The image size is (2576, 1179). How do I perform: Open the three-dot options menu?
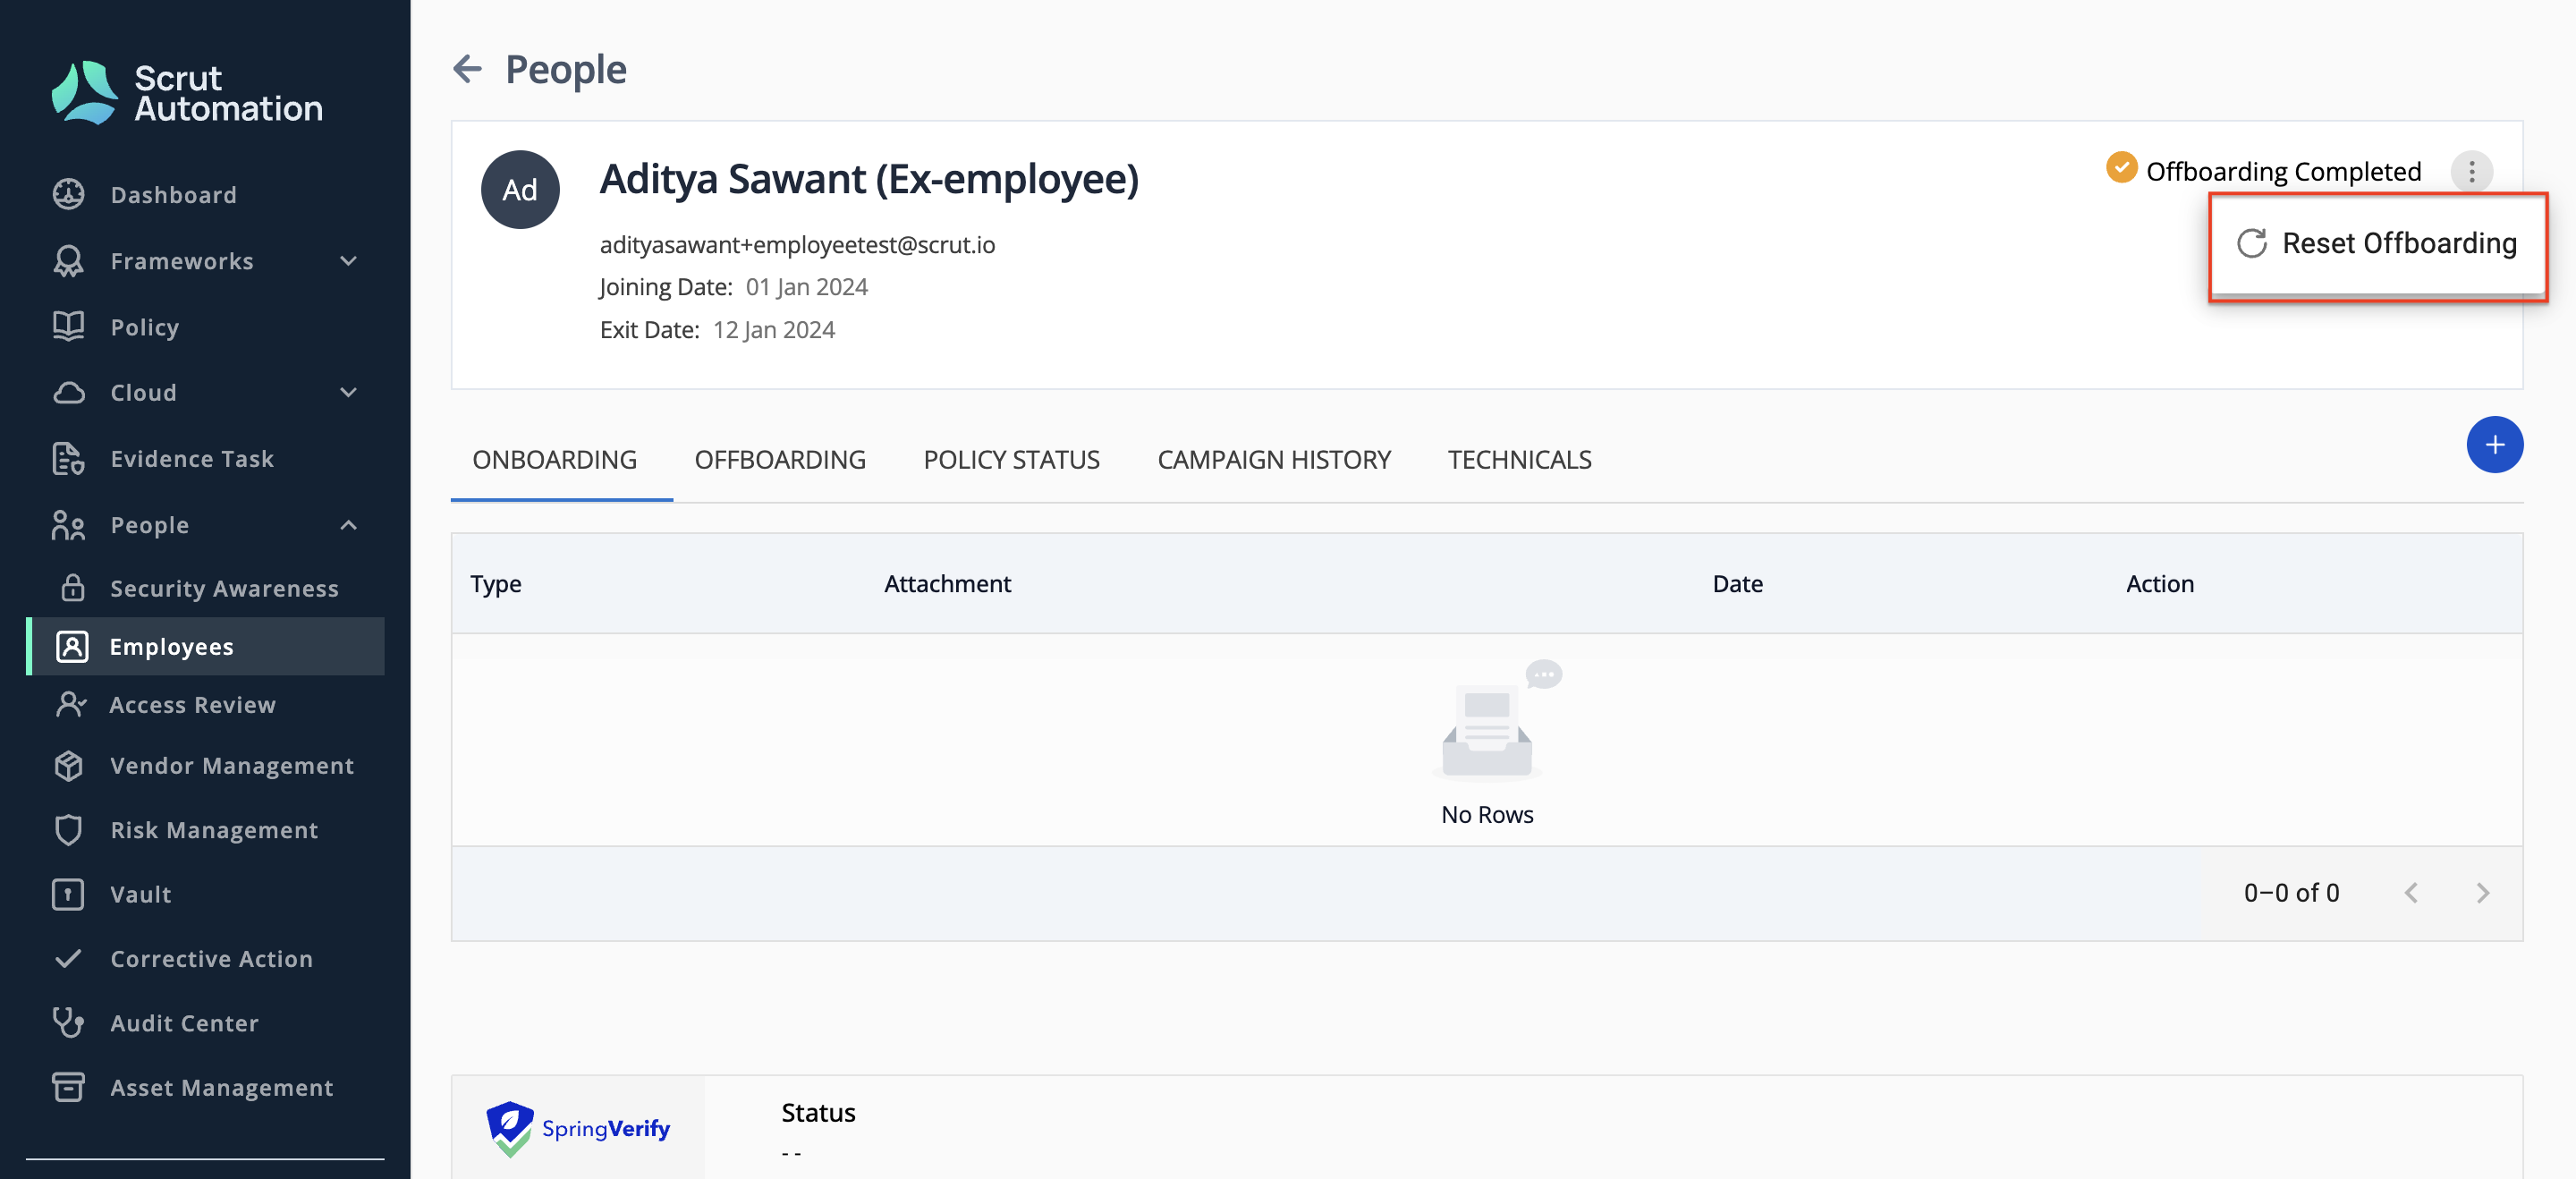tap(2471, 172)
